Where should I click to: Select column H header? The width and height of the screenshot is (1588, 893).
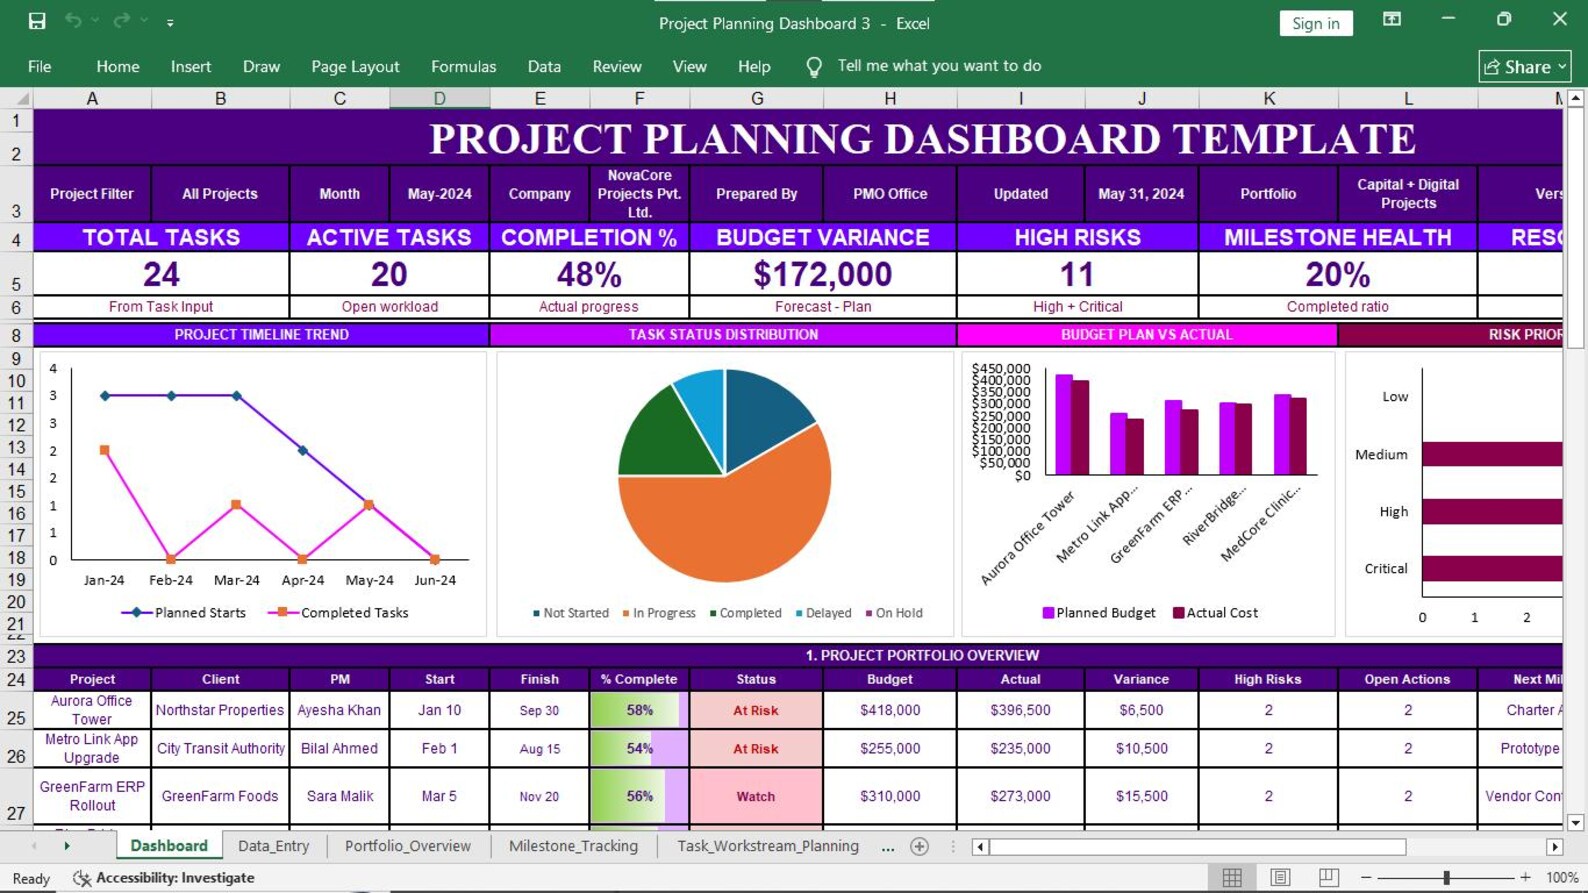pyautogui.click(x=890, y=98)
